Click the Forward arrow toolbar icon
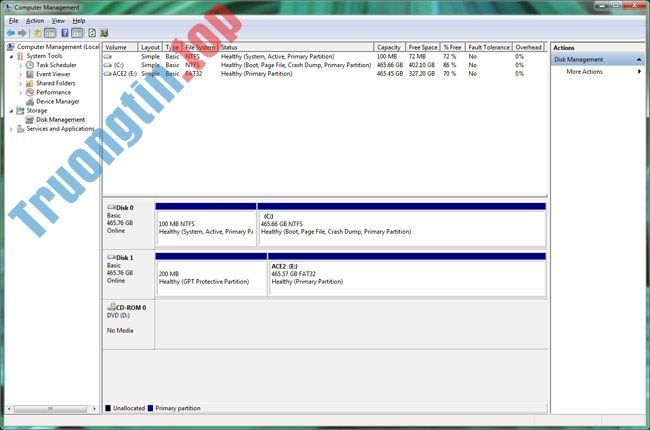The height and width of the screenshot is (430, 650). pos(22,33)
